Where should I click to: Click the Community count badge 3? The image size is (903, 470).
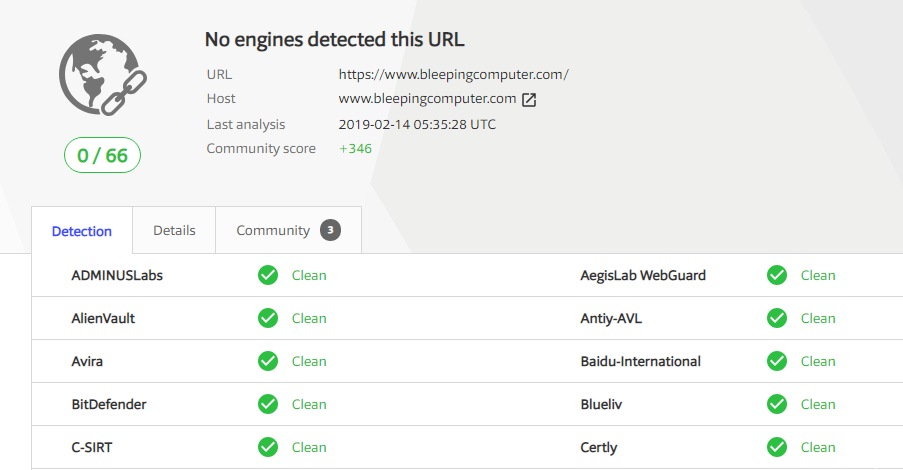tap(331, 230)
